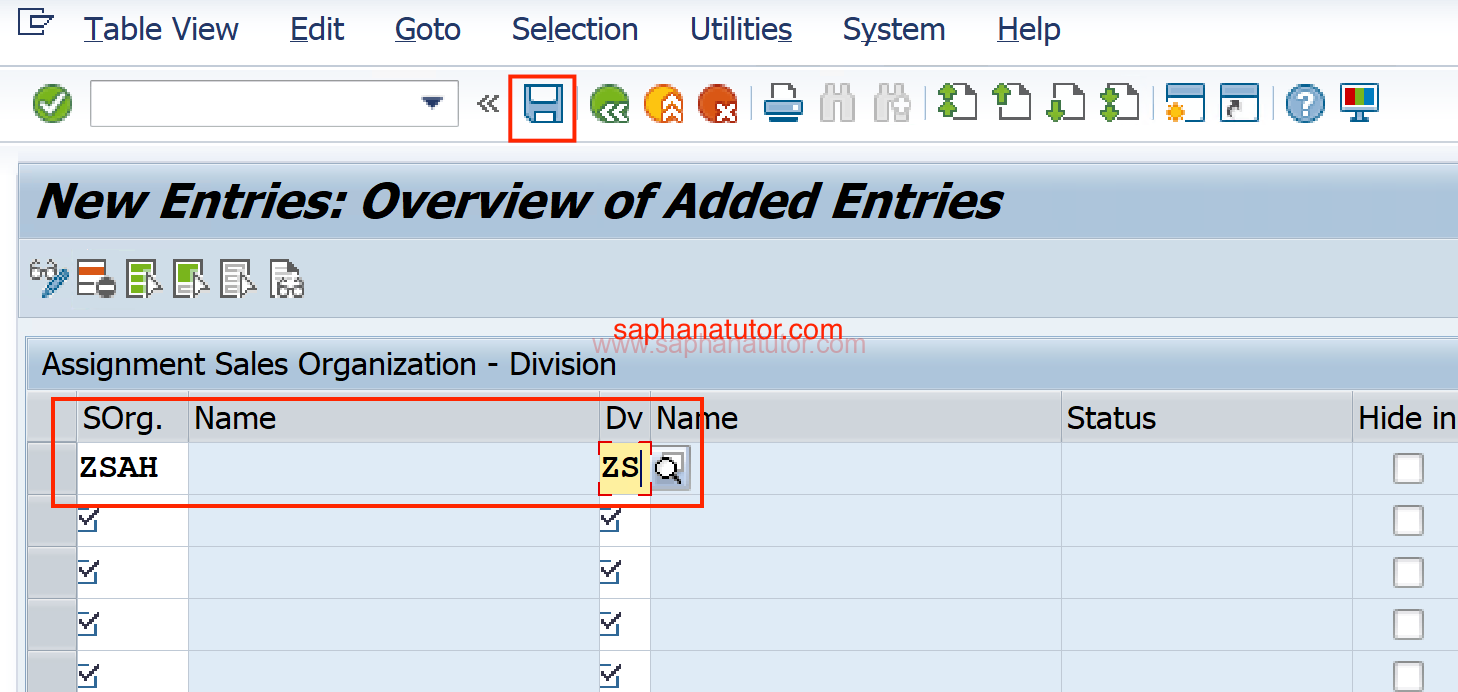This screenshot has height=692, width=1458.
Task: Go to Next Page using the single-down-arrow icon
Action: [x=1065, y=103]
